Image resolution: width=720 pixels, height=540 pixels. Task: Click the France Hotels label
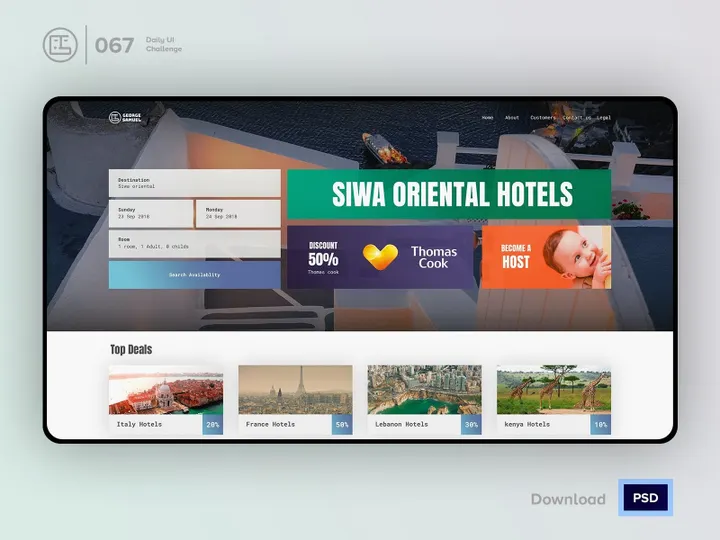tap(270, 424)
